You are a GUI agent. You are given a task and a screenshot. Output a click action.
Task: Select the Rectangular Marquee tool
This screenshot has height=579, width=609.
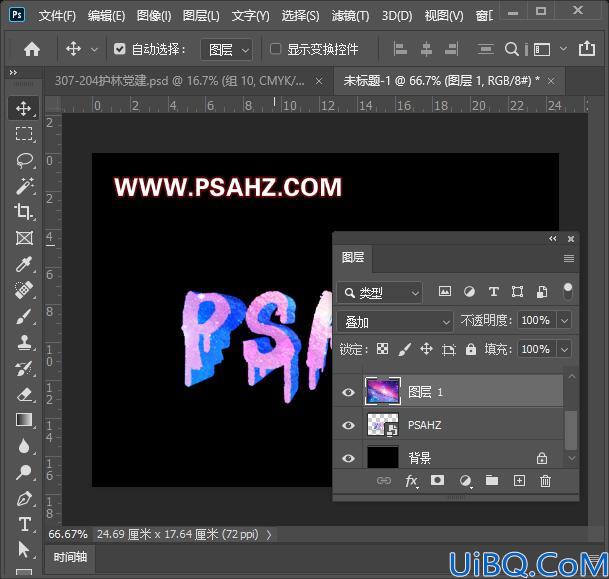click(24, 134)
